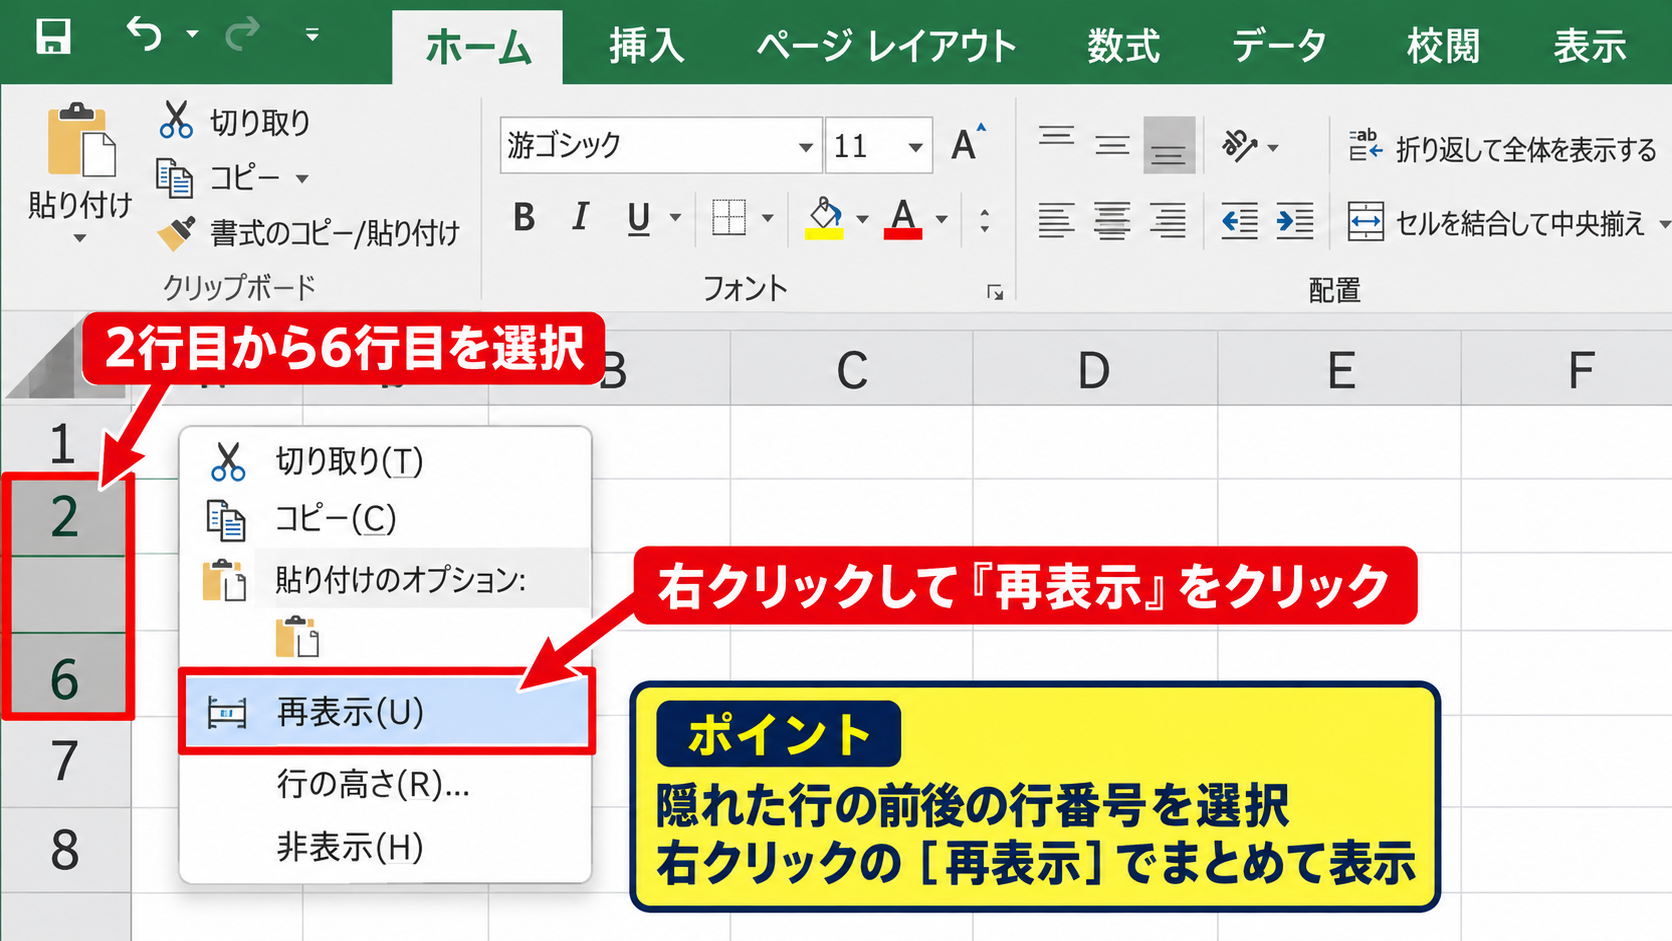Expand the ribbon コピー dropdown arrow
1672x941 pixels.
coord(301,179)
